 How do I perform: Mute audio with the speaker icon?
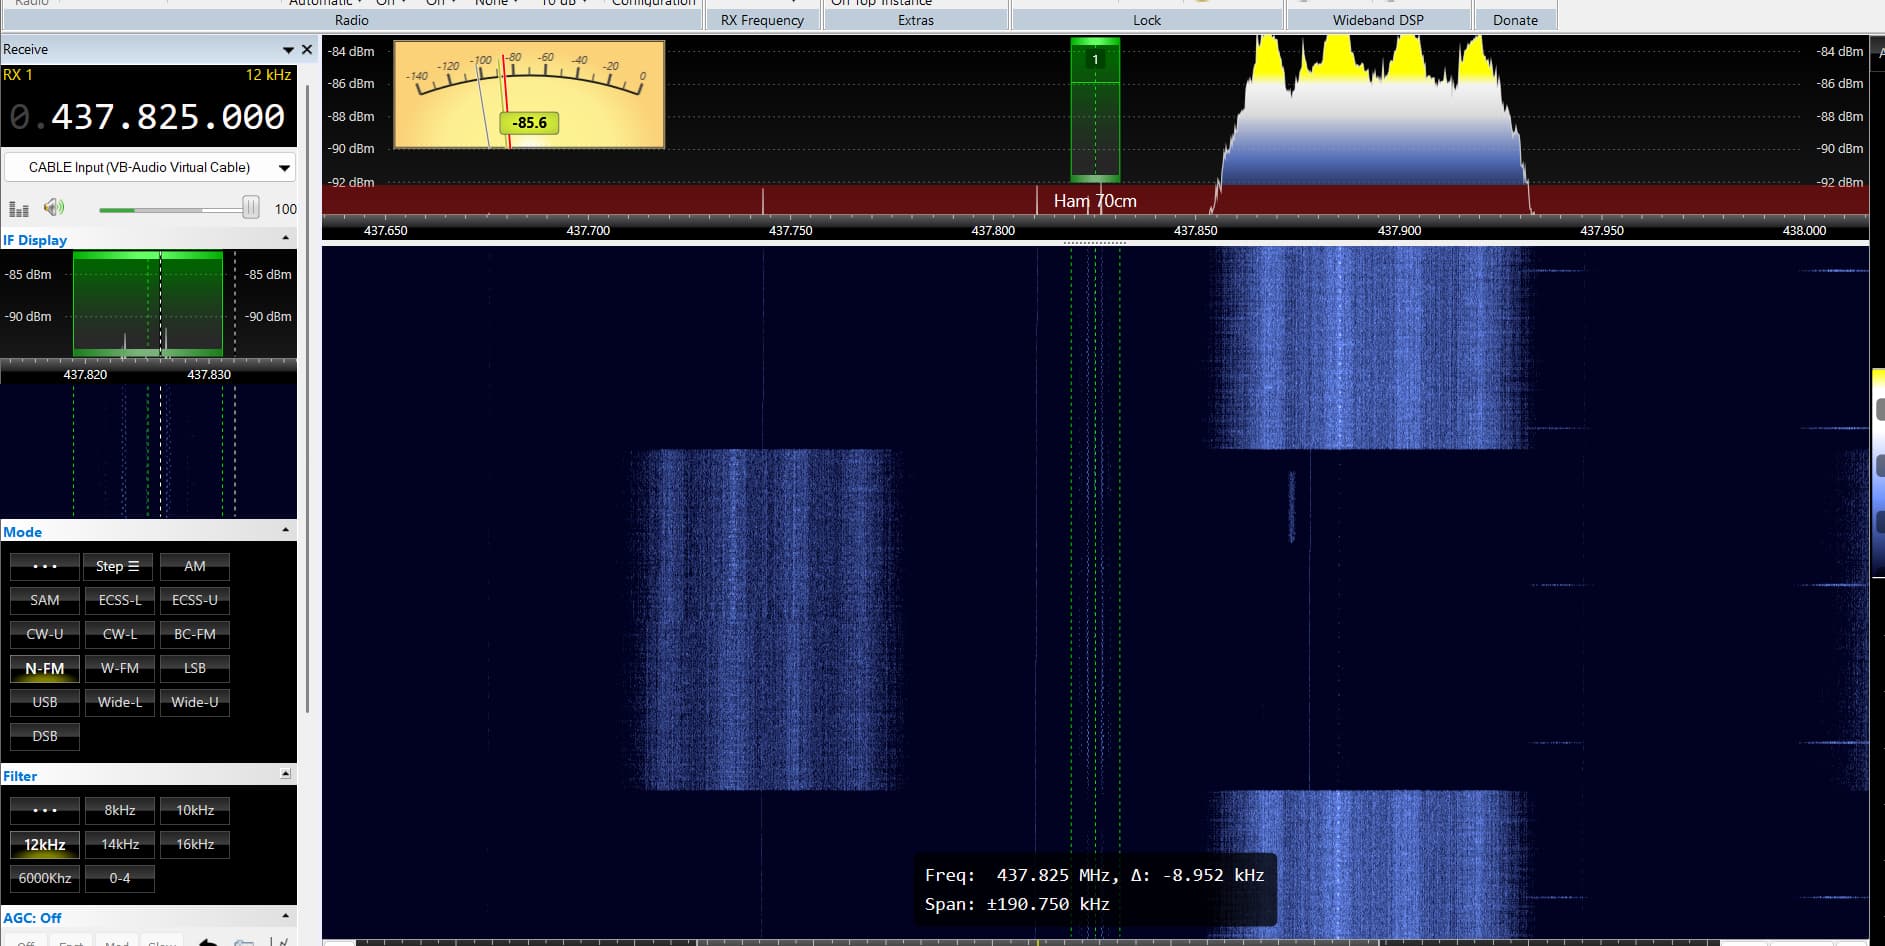(x=54, y=208)
